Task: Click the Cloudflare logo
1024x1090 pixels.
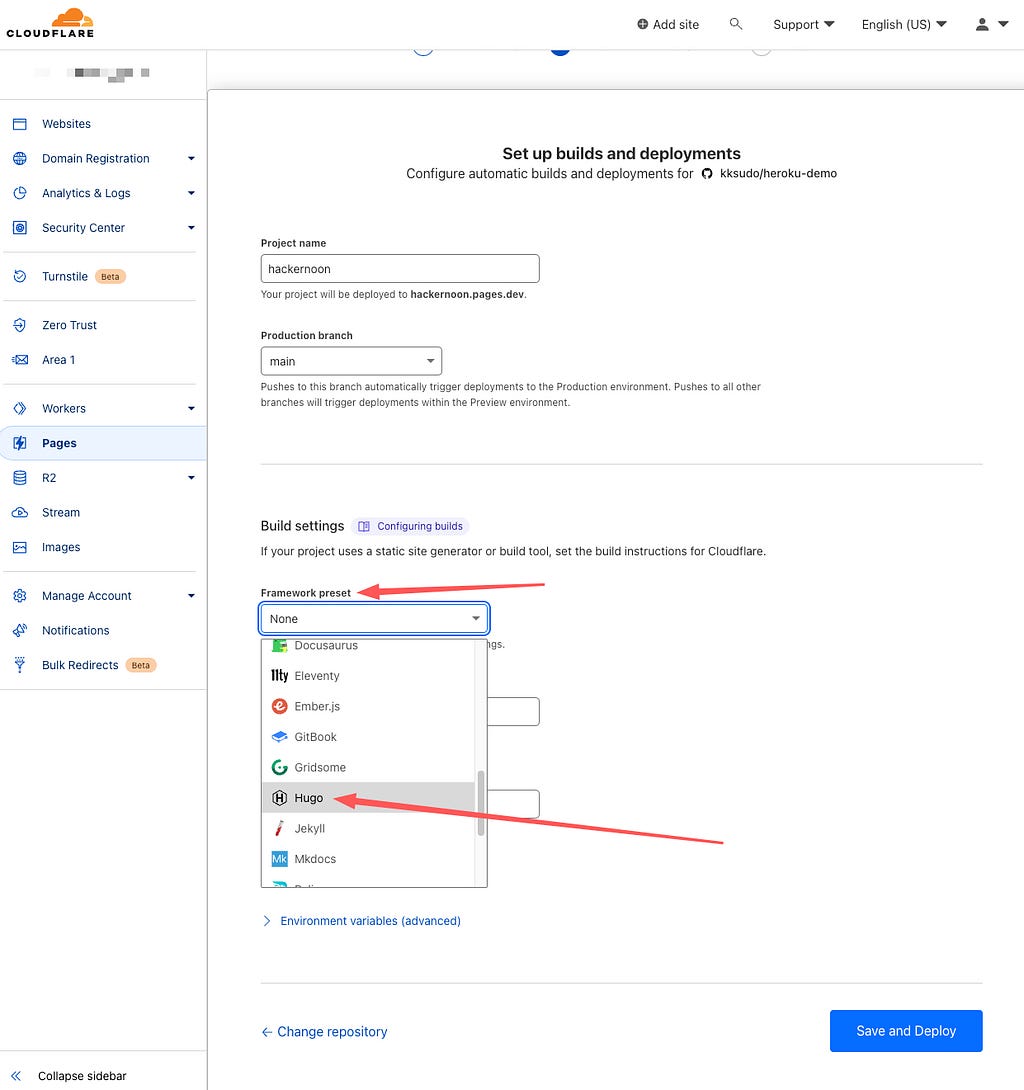Action: coord(50,23)
